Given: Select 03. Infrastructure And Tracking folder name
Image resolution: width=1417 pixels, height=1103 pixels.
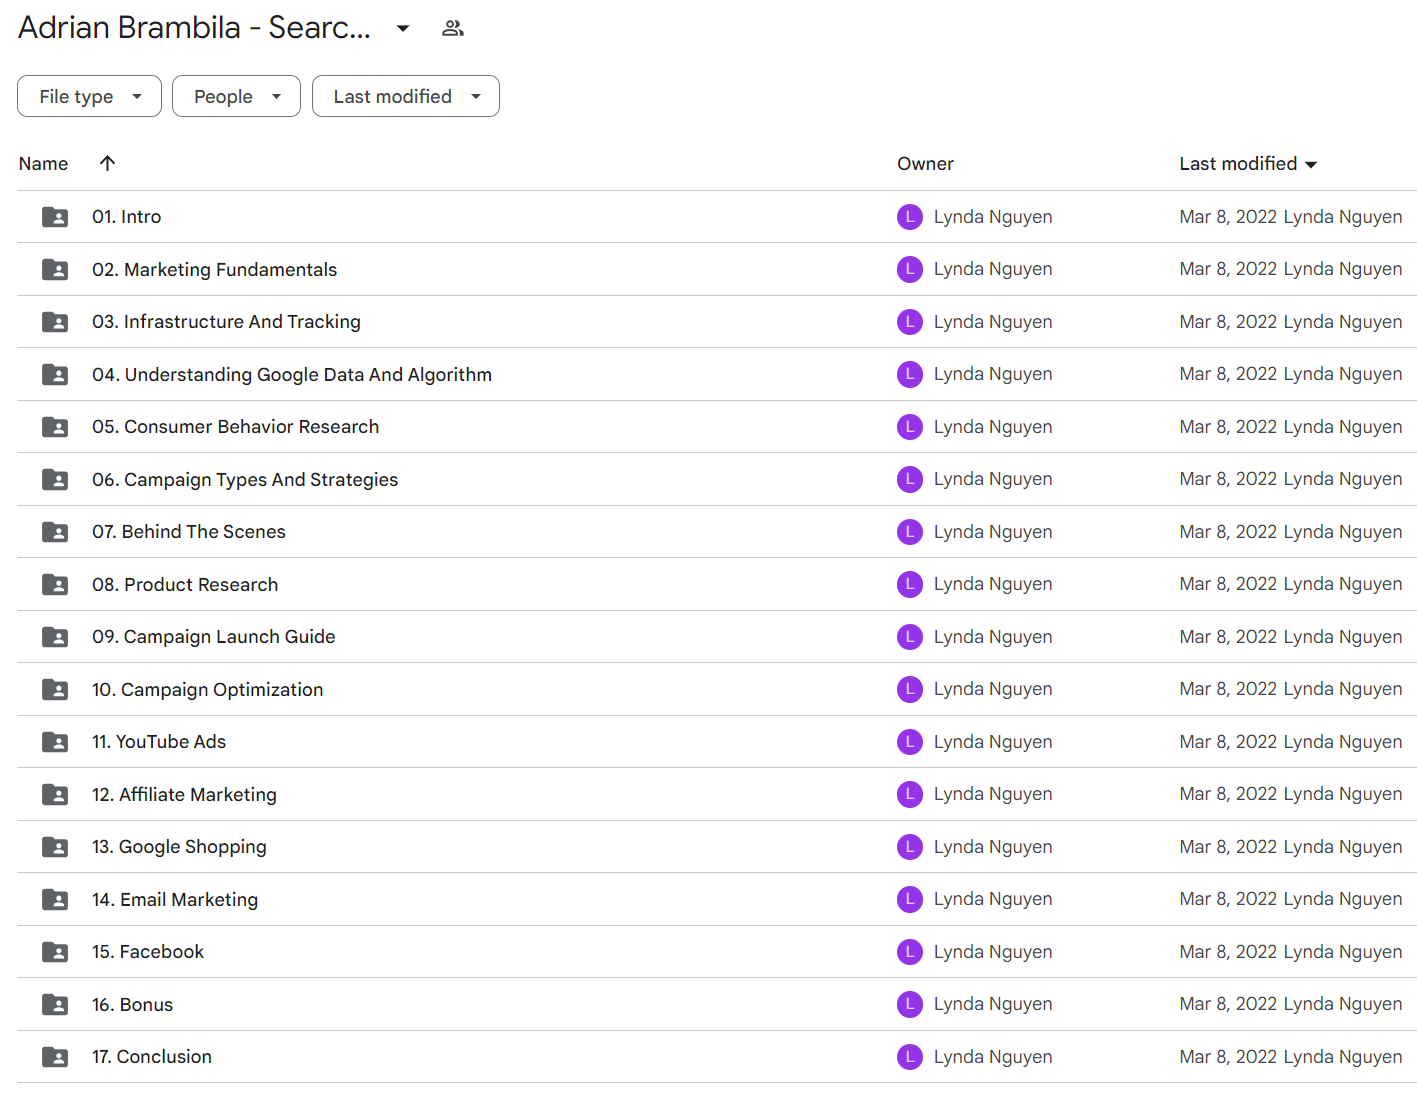Looking at the screenshot, I should pyautogui.click(x=226, y=322).
